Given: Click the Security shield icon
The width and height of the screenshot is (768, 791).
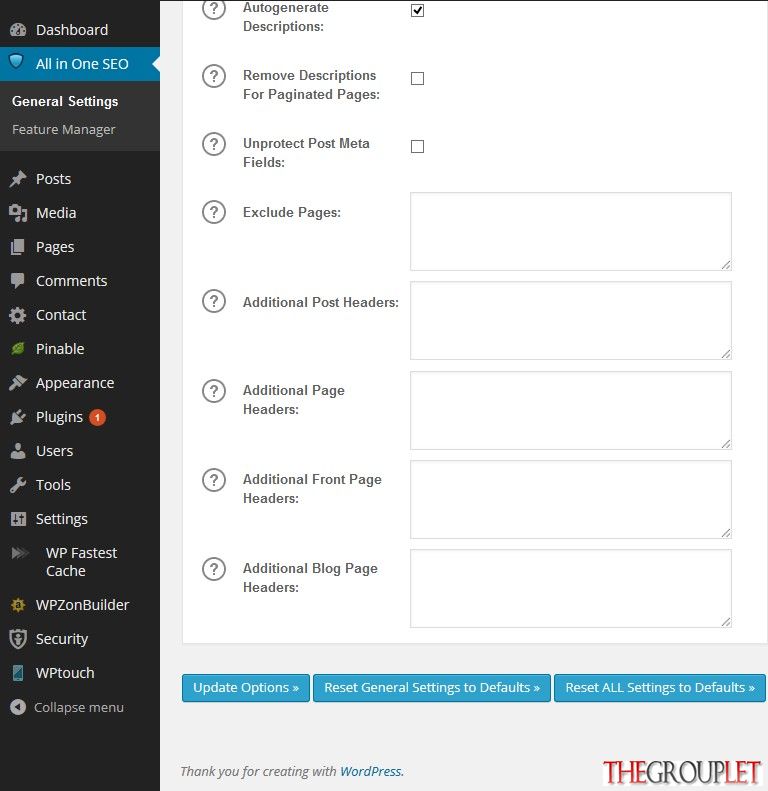Looking at the screenshot, I should (18, 639).
